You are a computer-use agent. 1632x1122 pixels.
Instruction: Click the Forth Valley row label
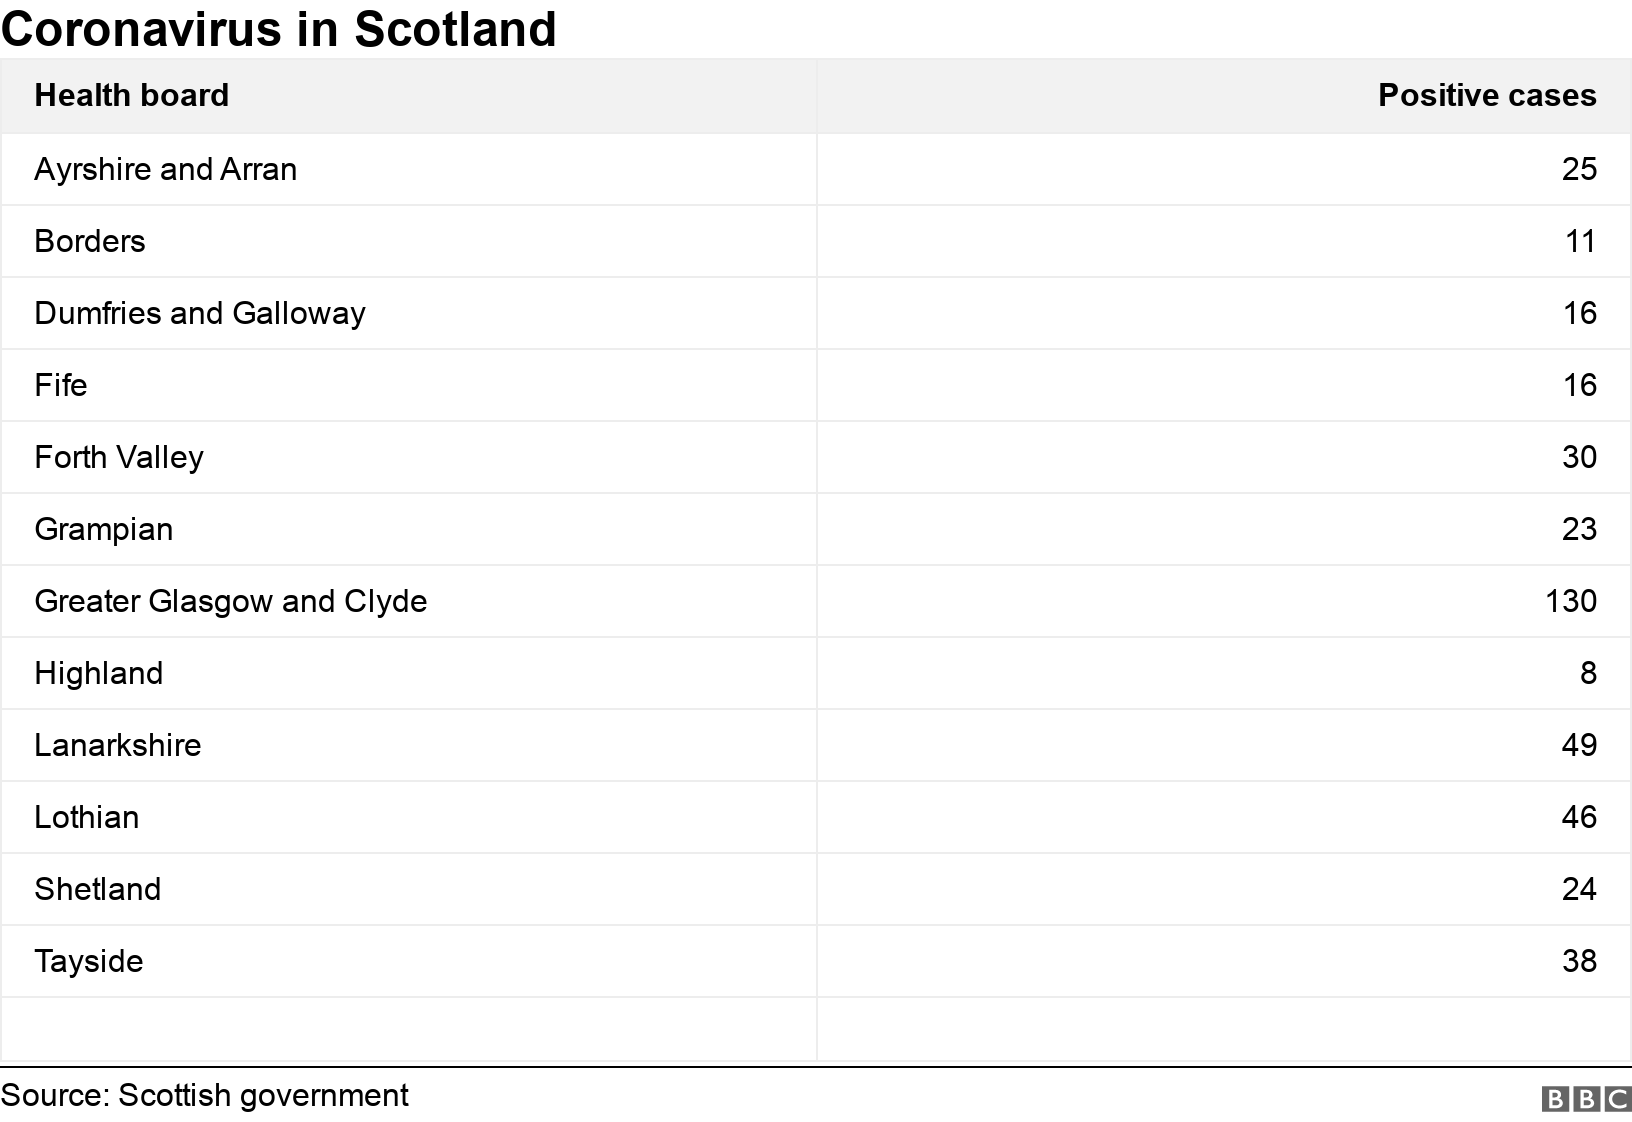pos(118,457)
